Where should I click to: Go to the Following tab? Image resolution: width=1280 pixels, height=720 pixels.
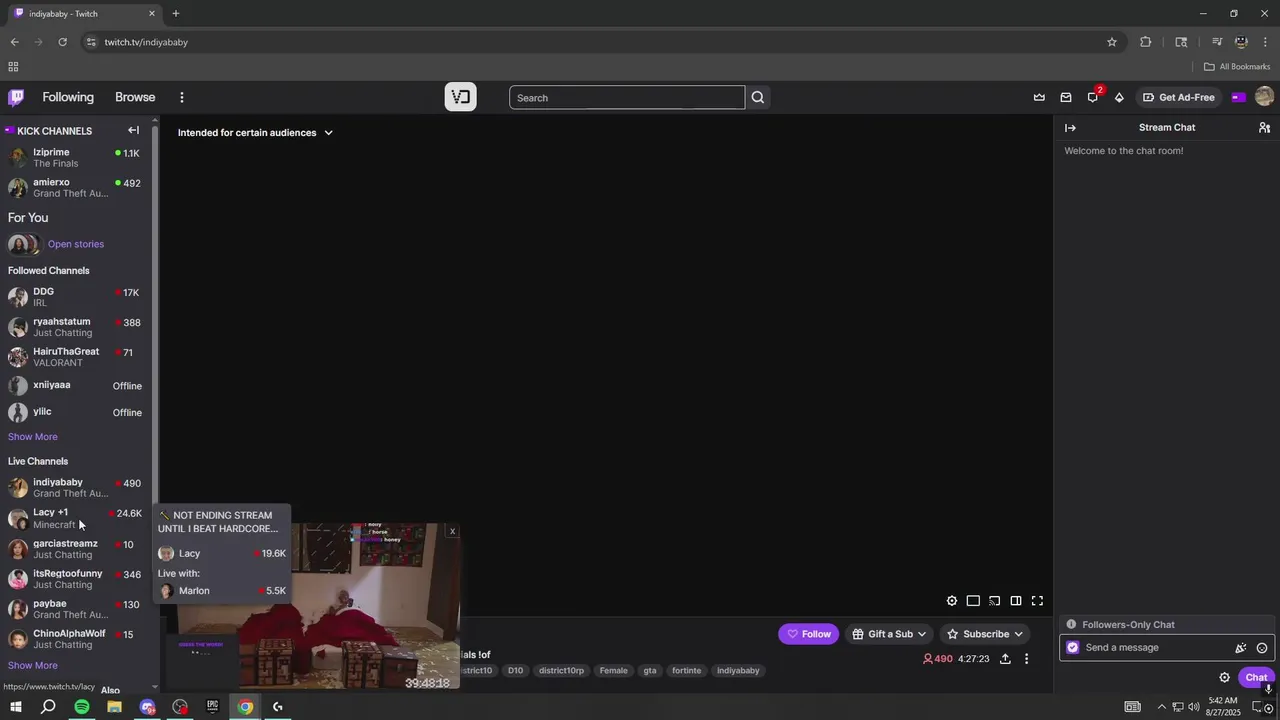68,97
